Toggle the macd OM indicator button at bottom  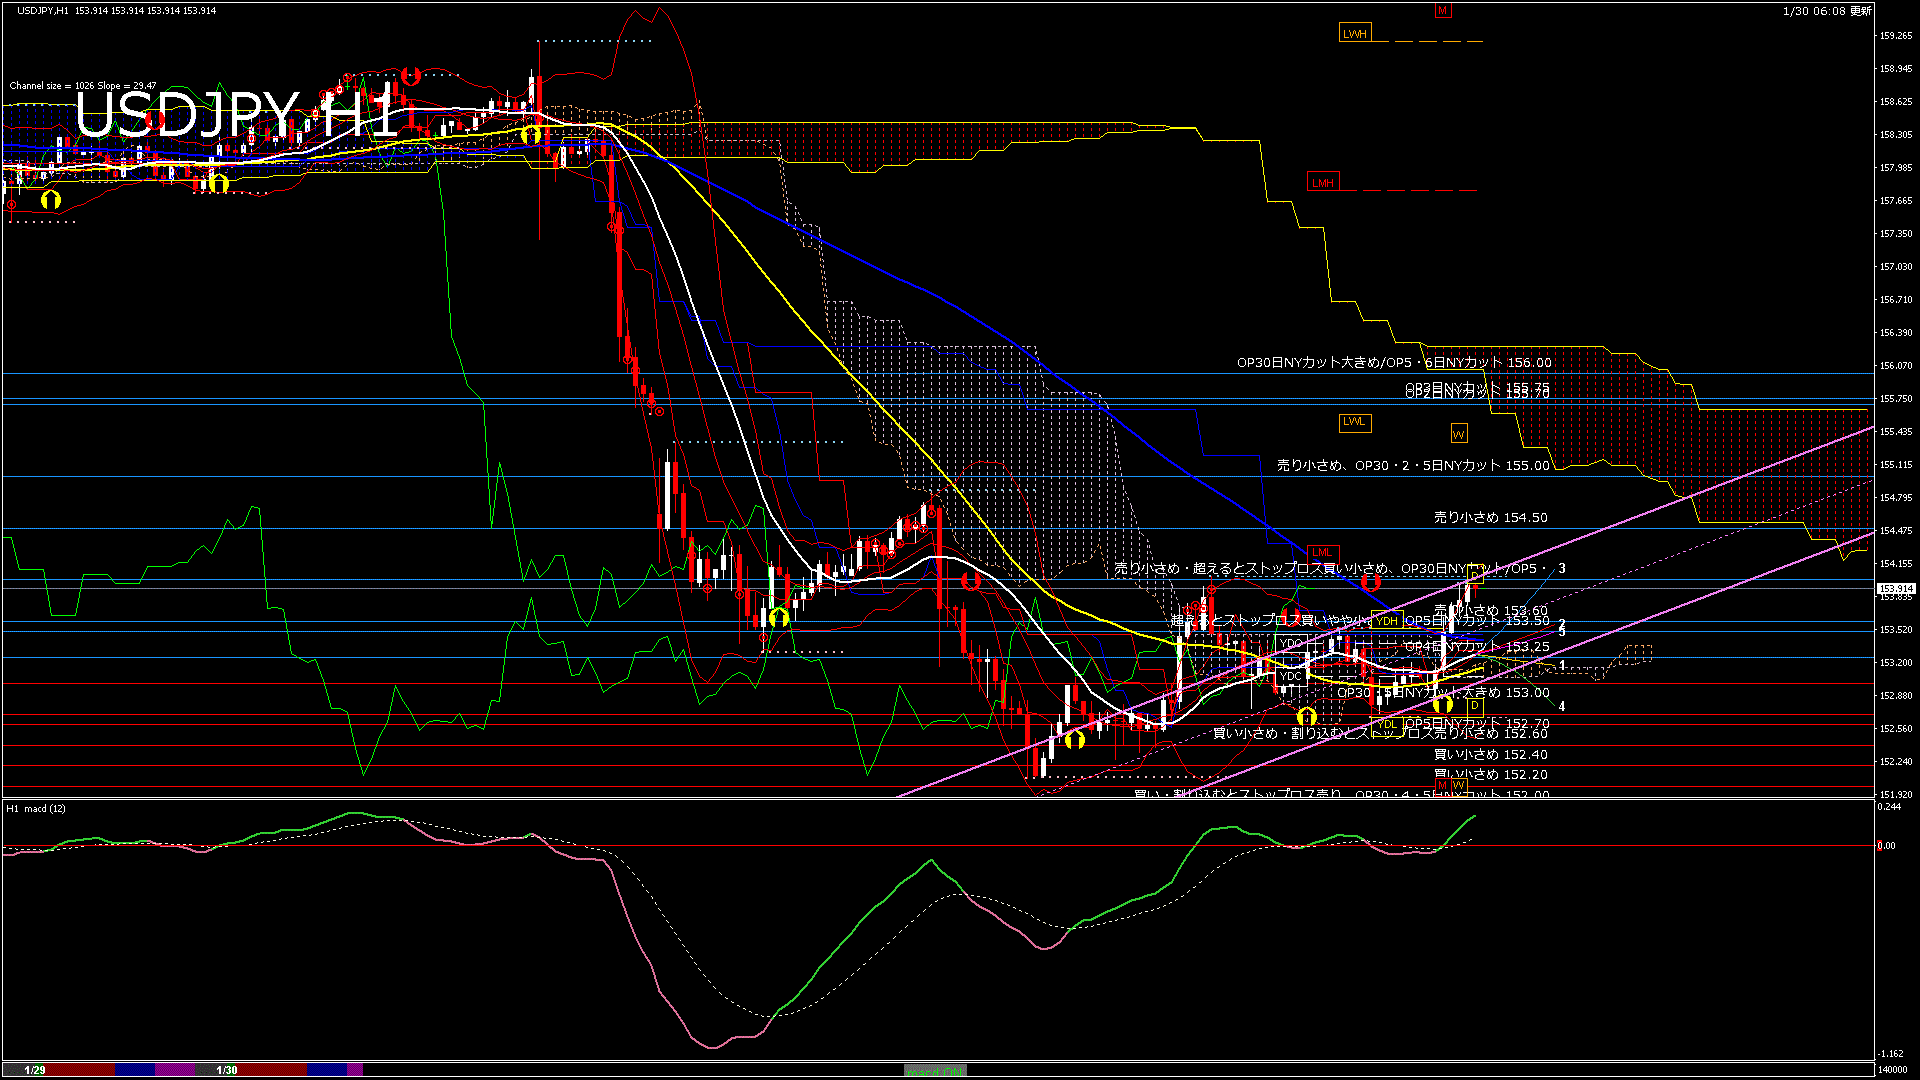[935, 1070]
